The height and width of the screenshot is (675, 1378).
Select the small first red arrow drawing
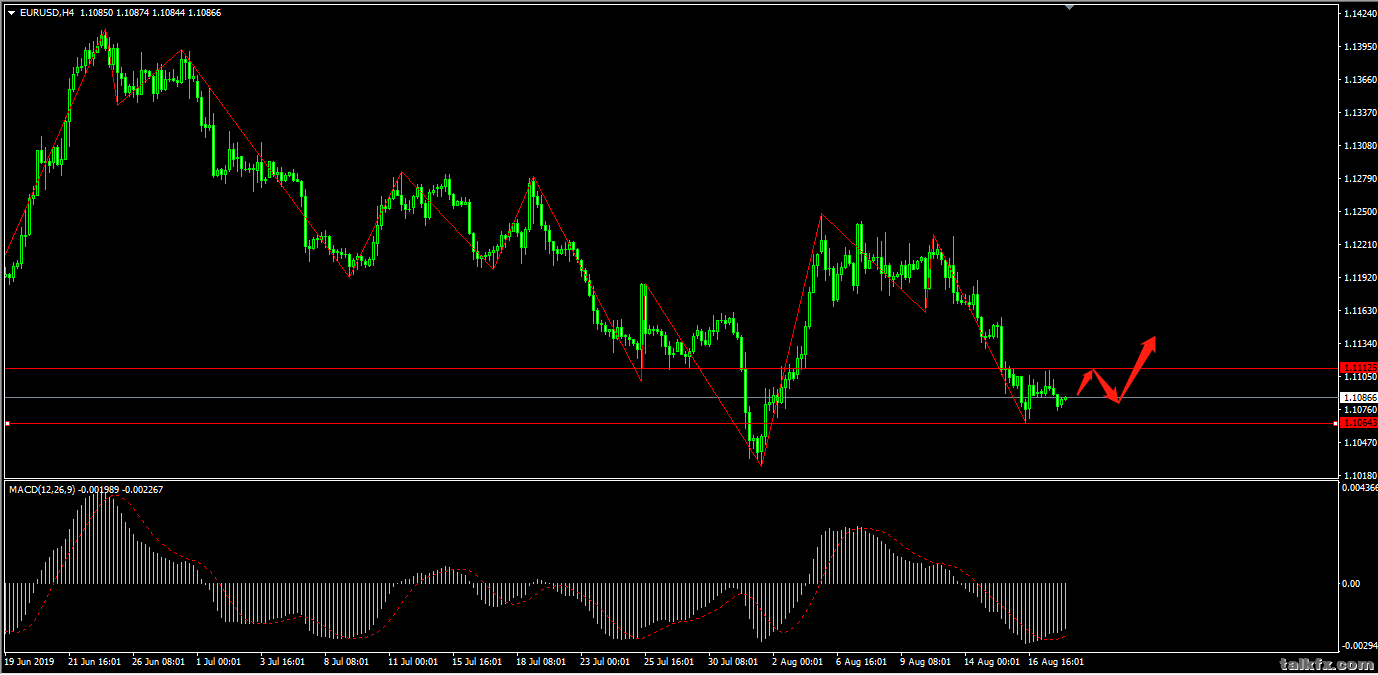[x=1086, y=382]
